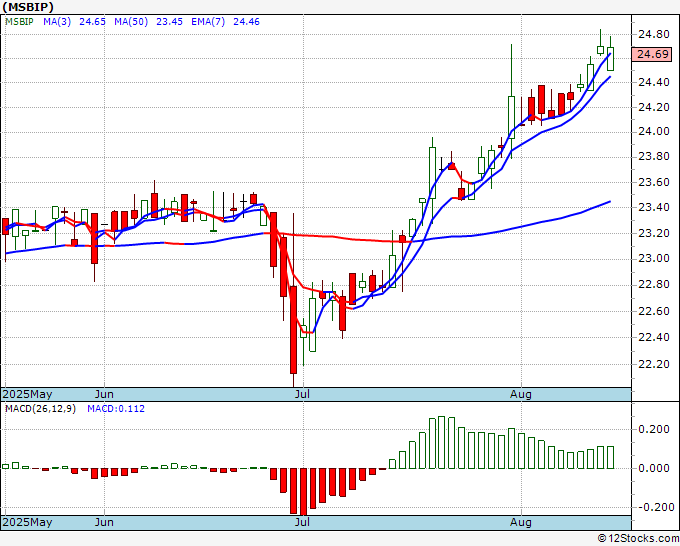The width and height of the screenshot is (680, 546).
Task: Click the last green candlestick near 24.69
Action: 611,59
